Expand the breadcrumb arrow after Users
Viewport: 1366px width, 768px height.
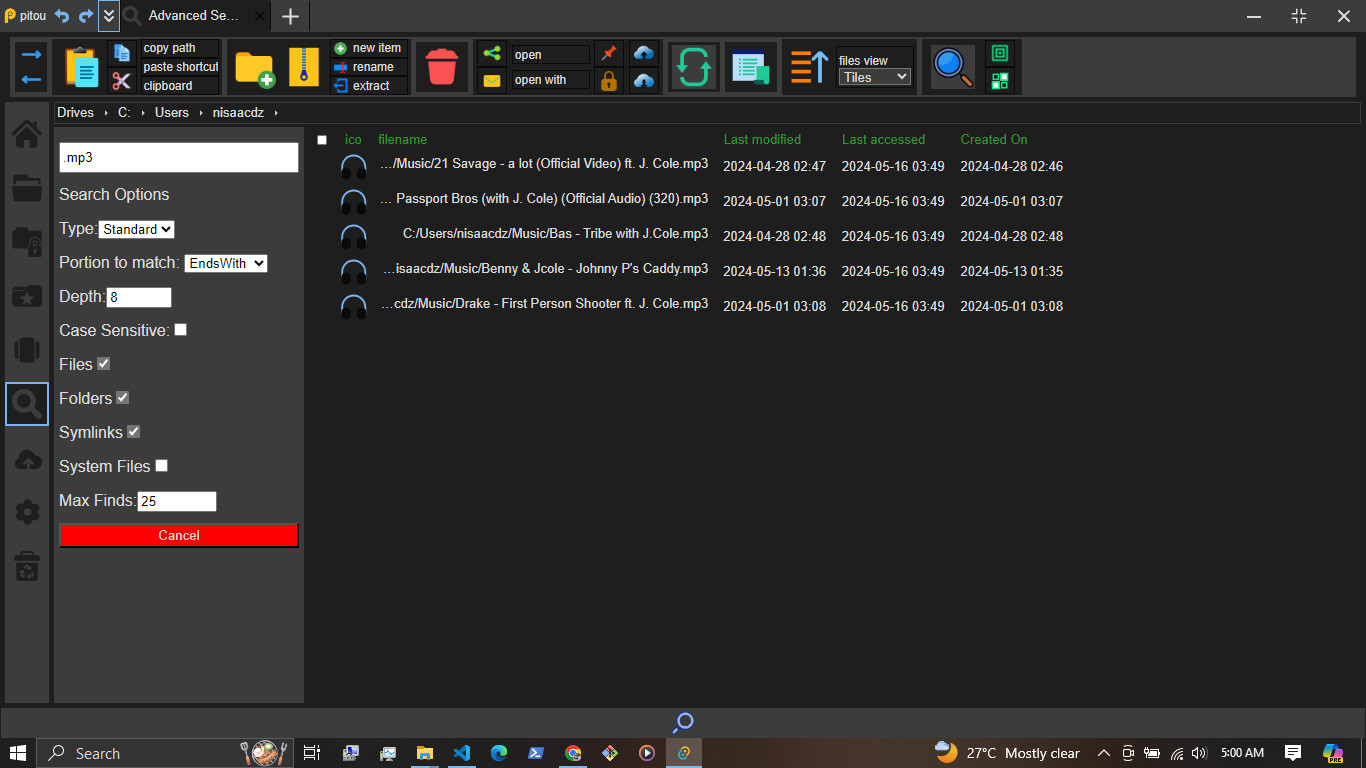200,113
